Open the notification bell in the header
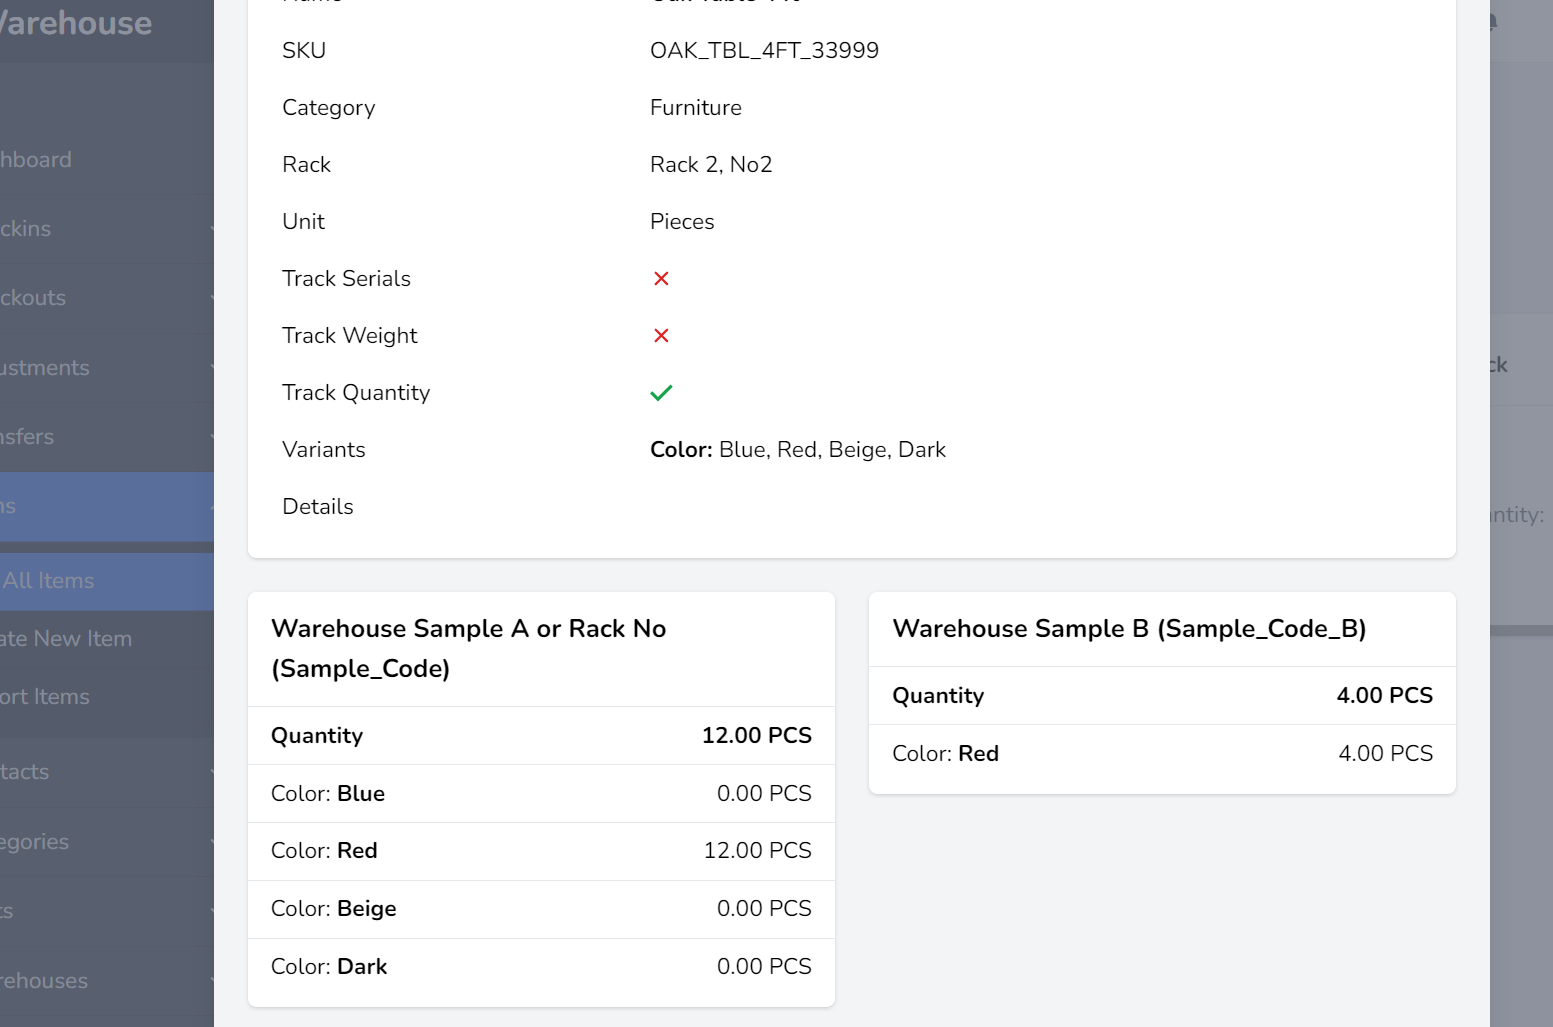The height and width of the screenshot is (1027, 1553). point(1494,22)
